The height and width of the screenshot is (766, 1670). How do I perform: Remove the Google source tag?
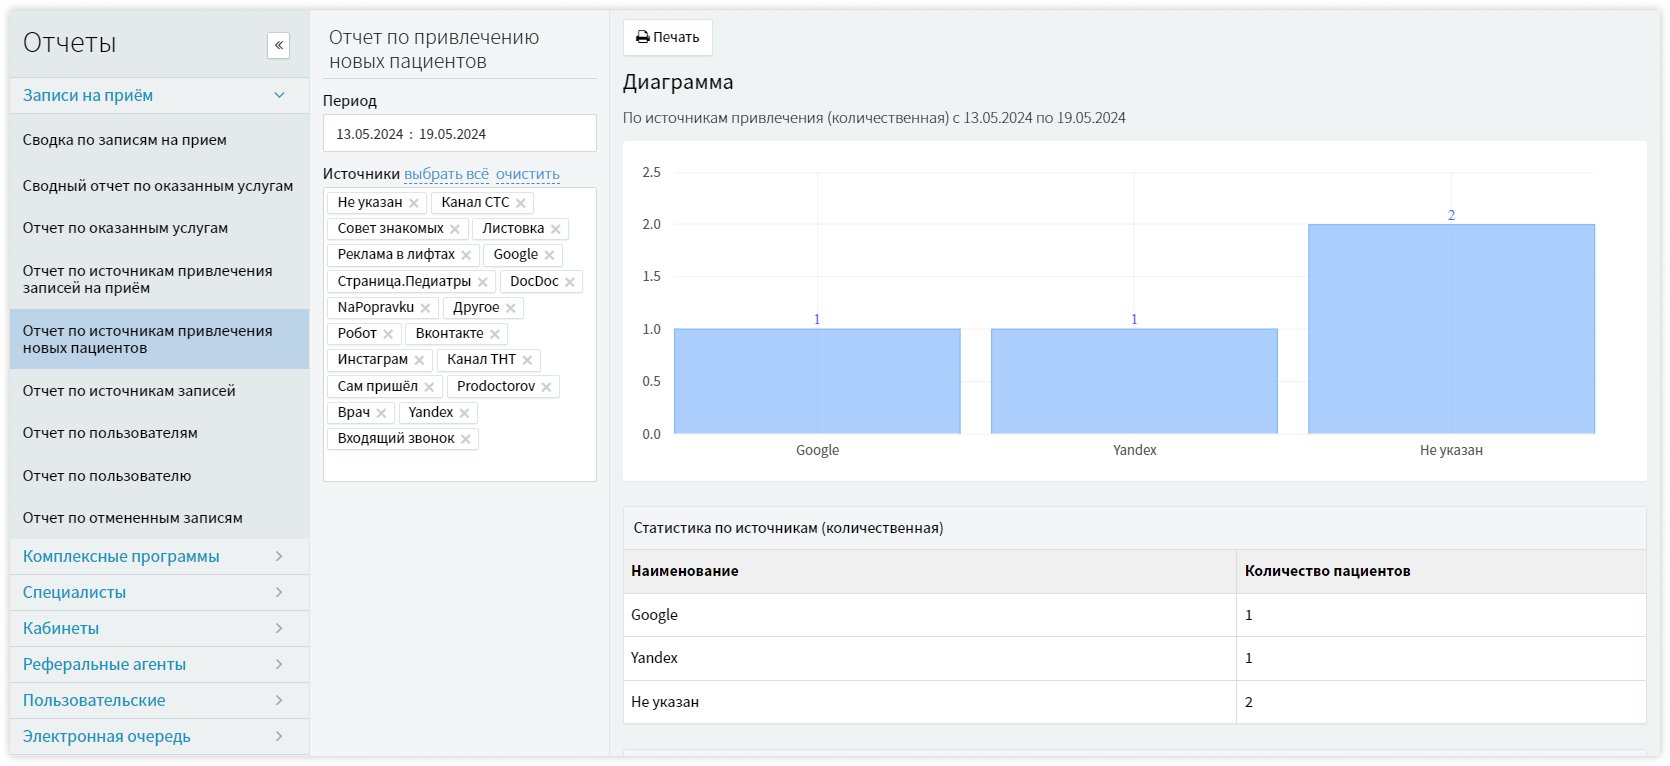click(x=549, y=255)
